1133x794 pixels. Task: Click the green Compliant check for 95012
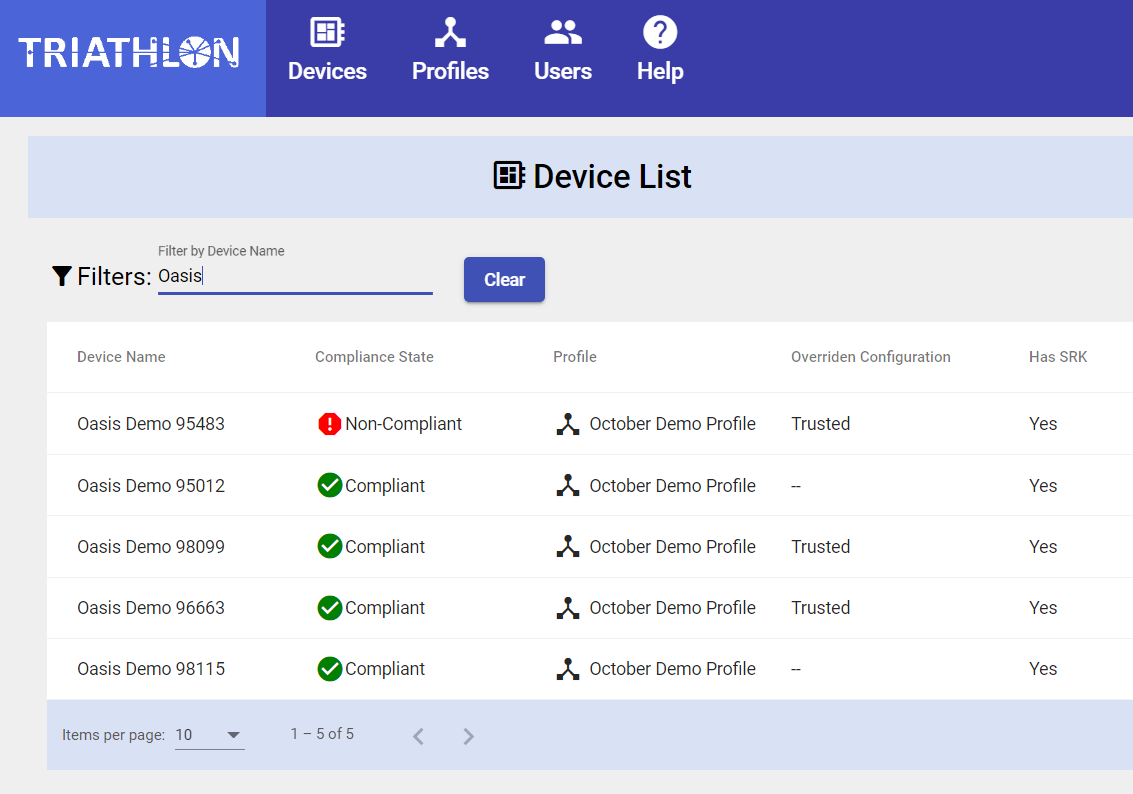pyautogui.click(x=329, y=486)
